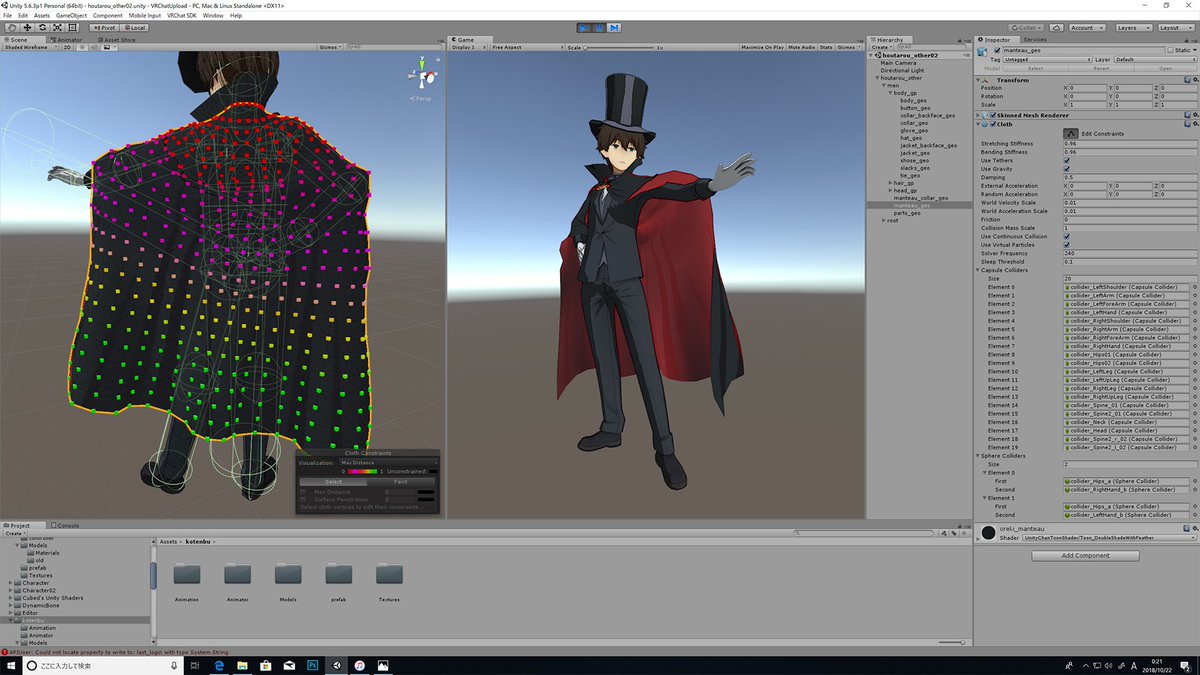Viewport: 1200px width, 675px height.
Task: Click the Stretching Stiffness value field
Action: click(1130, 143)
